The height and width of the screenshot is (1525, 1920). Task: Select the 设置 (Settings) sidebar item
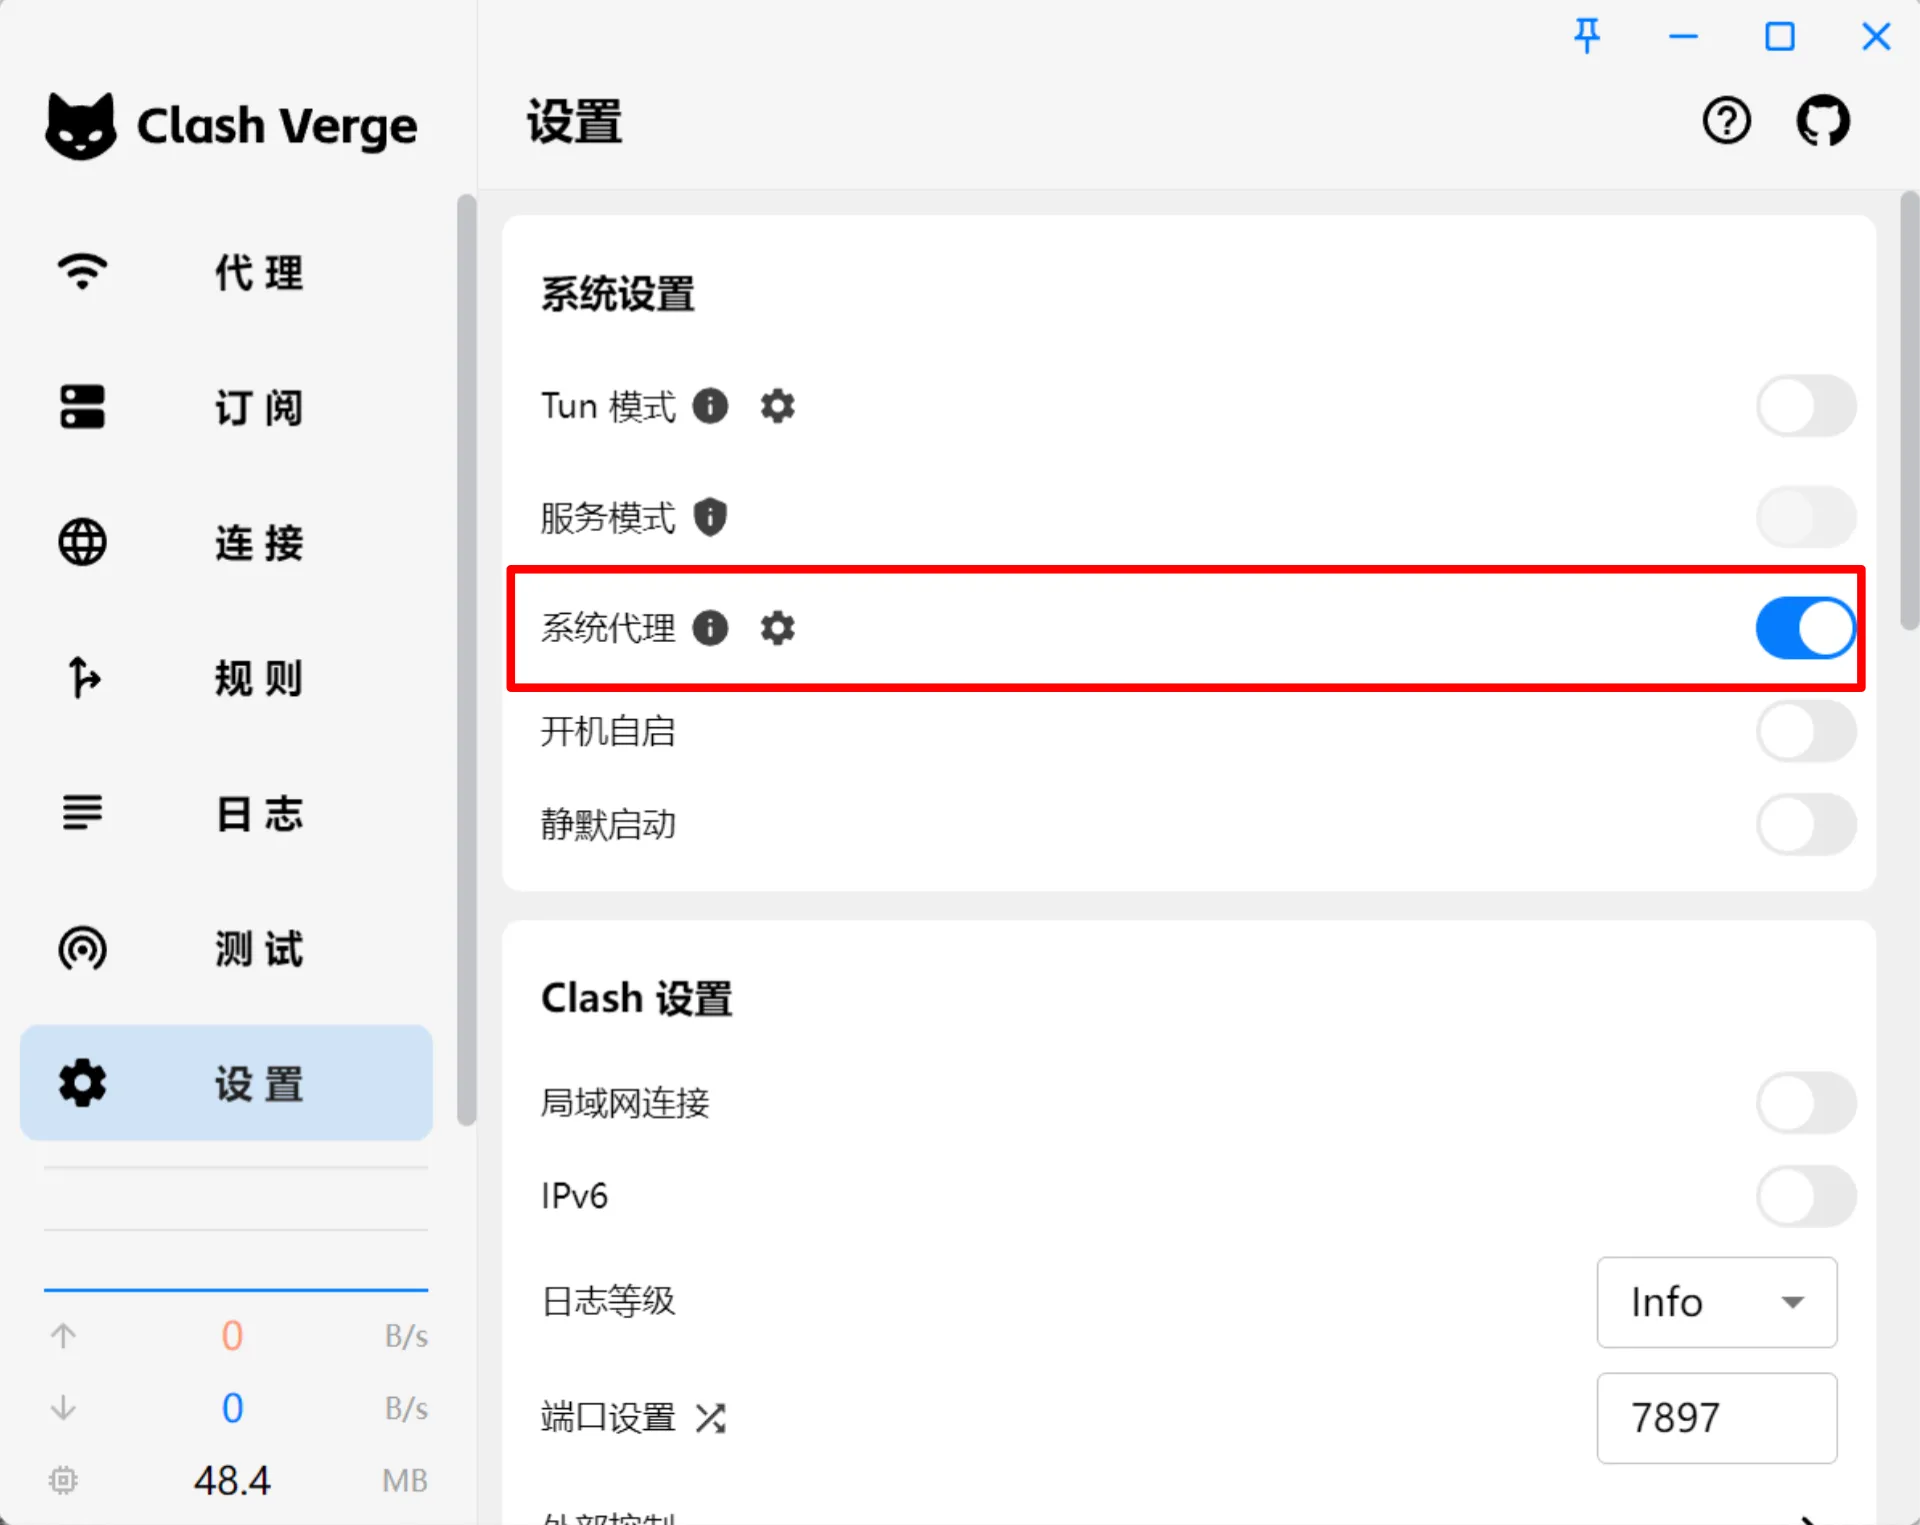click(x=226, y=1083)
